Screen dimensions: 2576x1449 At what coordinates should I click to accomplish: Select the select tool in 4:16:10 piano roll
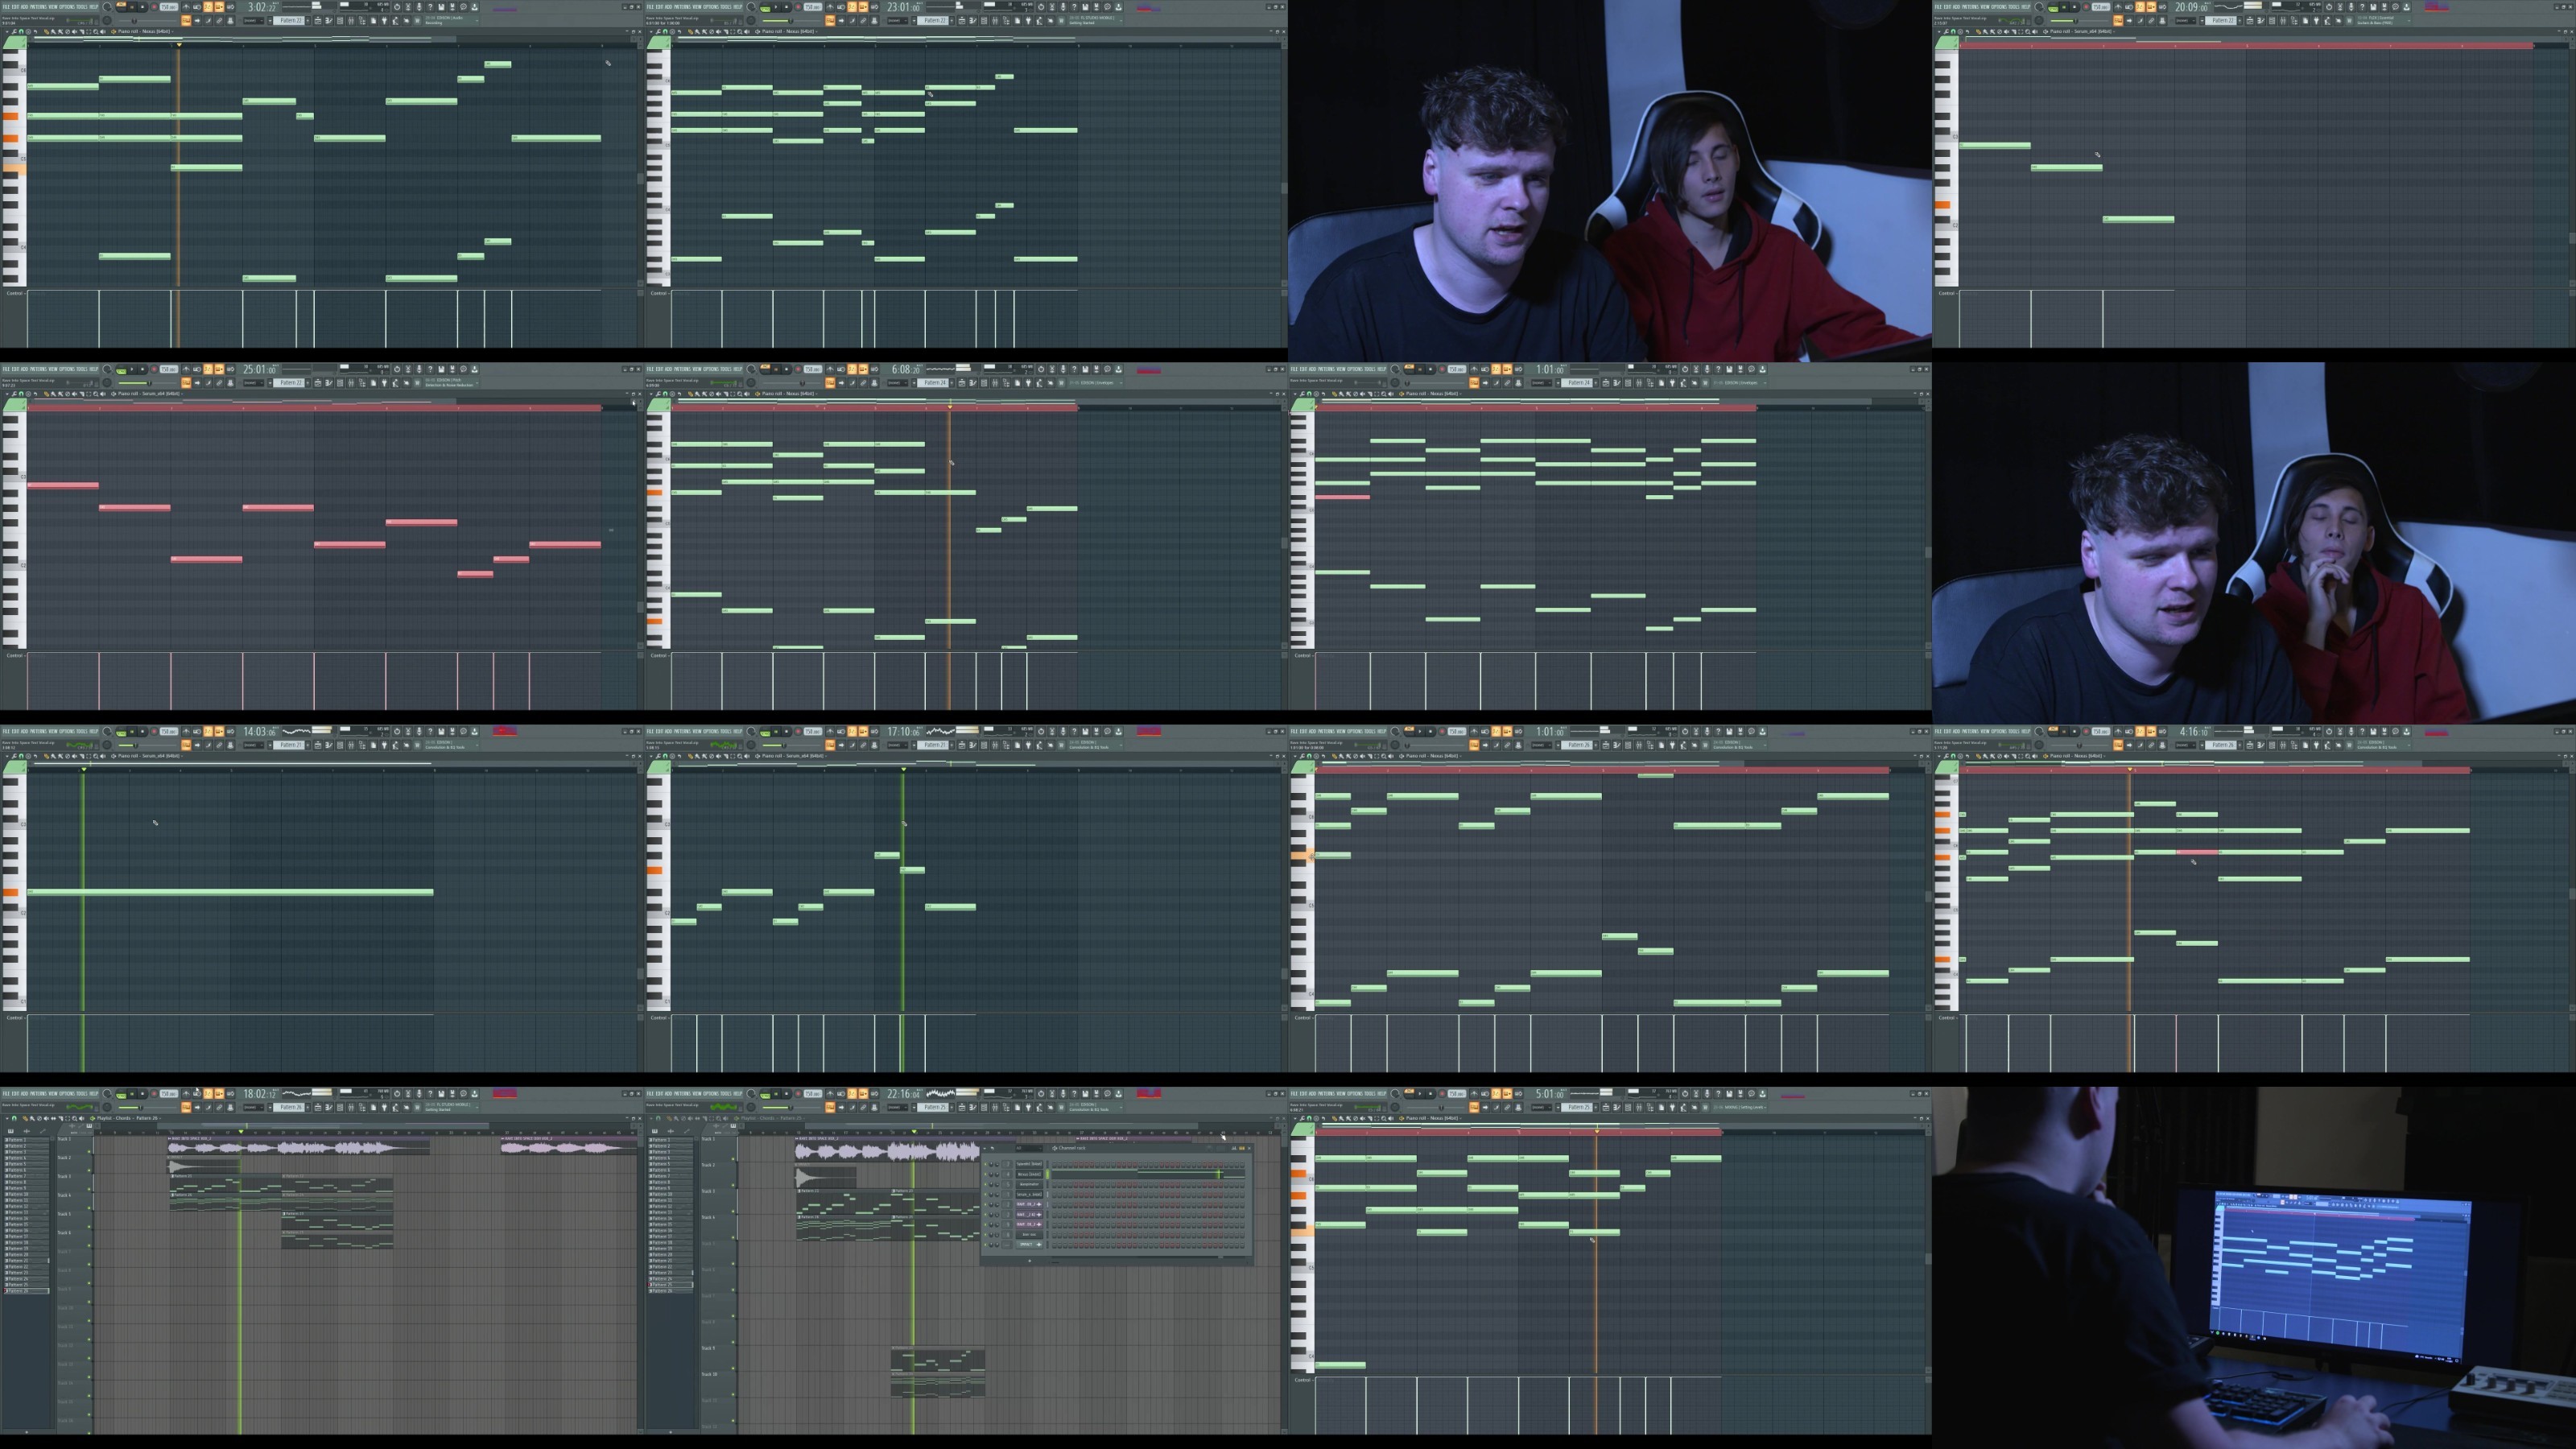point(2020,755)
